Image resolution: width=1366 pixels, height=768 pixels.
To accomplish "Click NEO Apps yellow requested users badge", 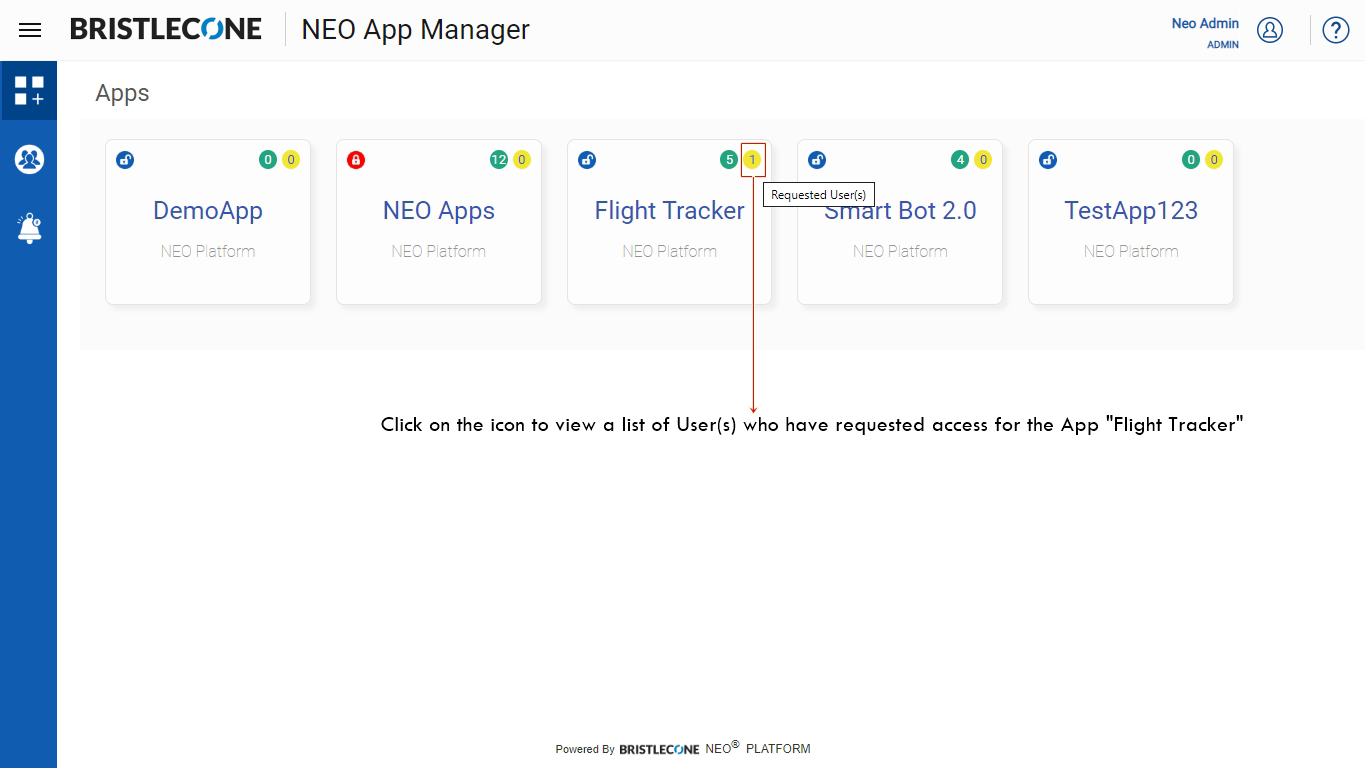I will click(522, 160).
